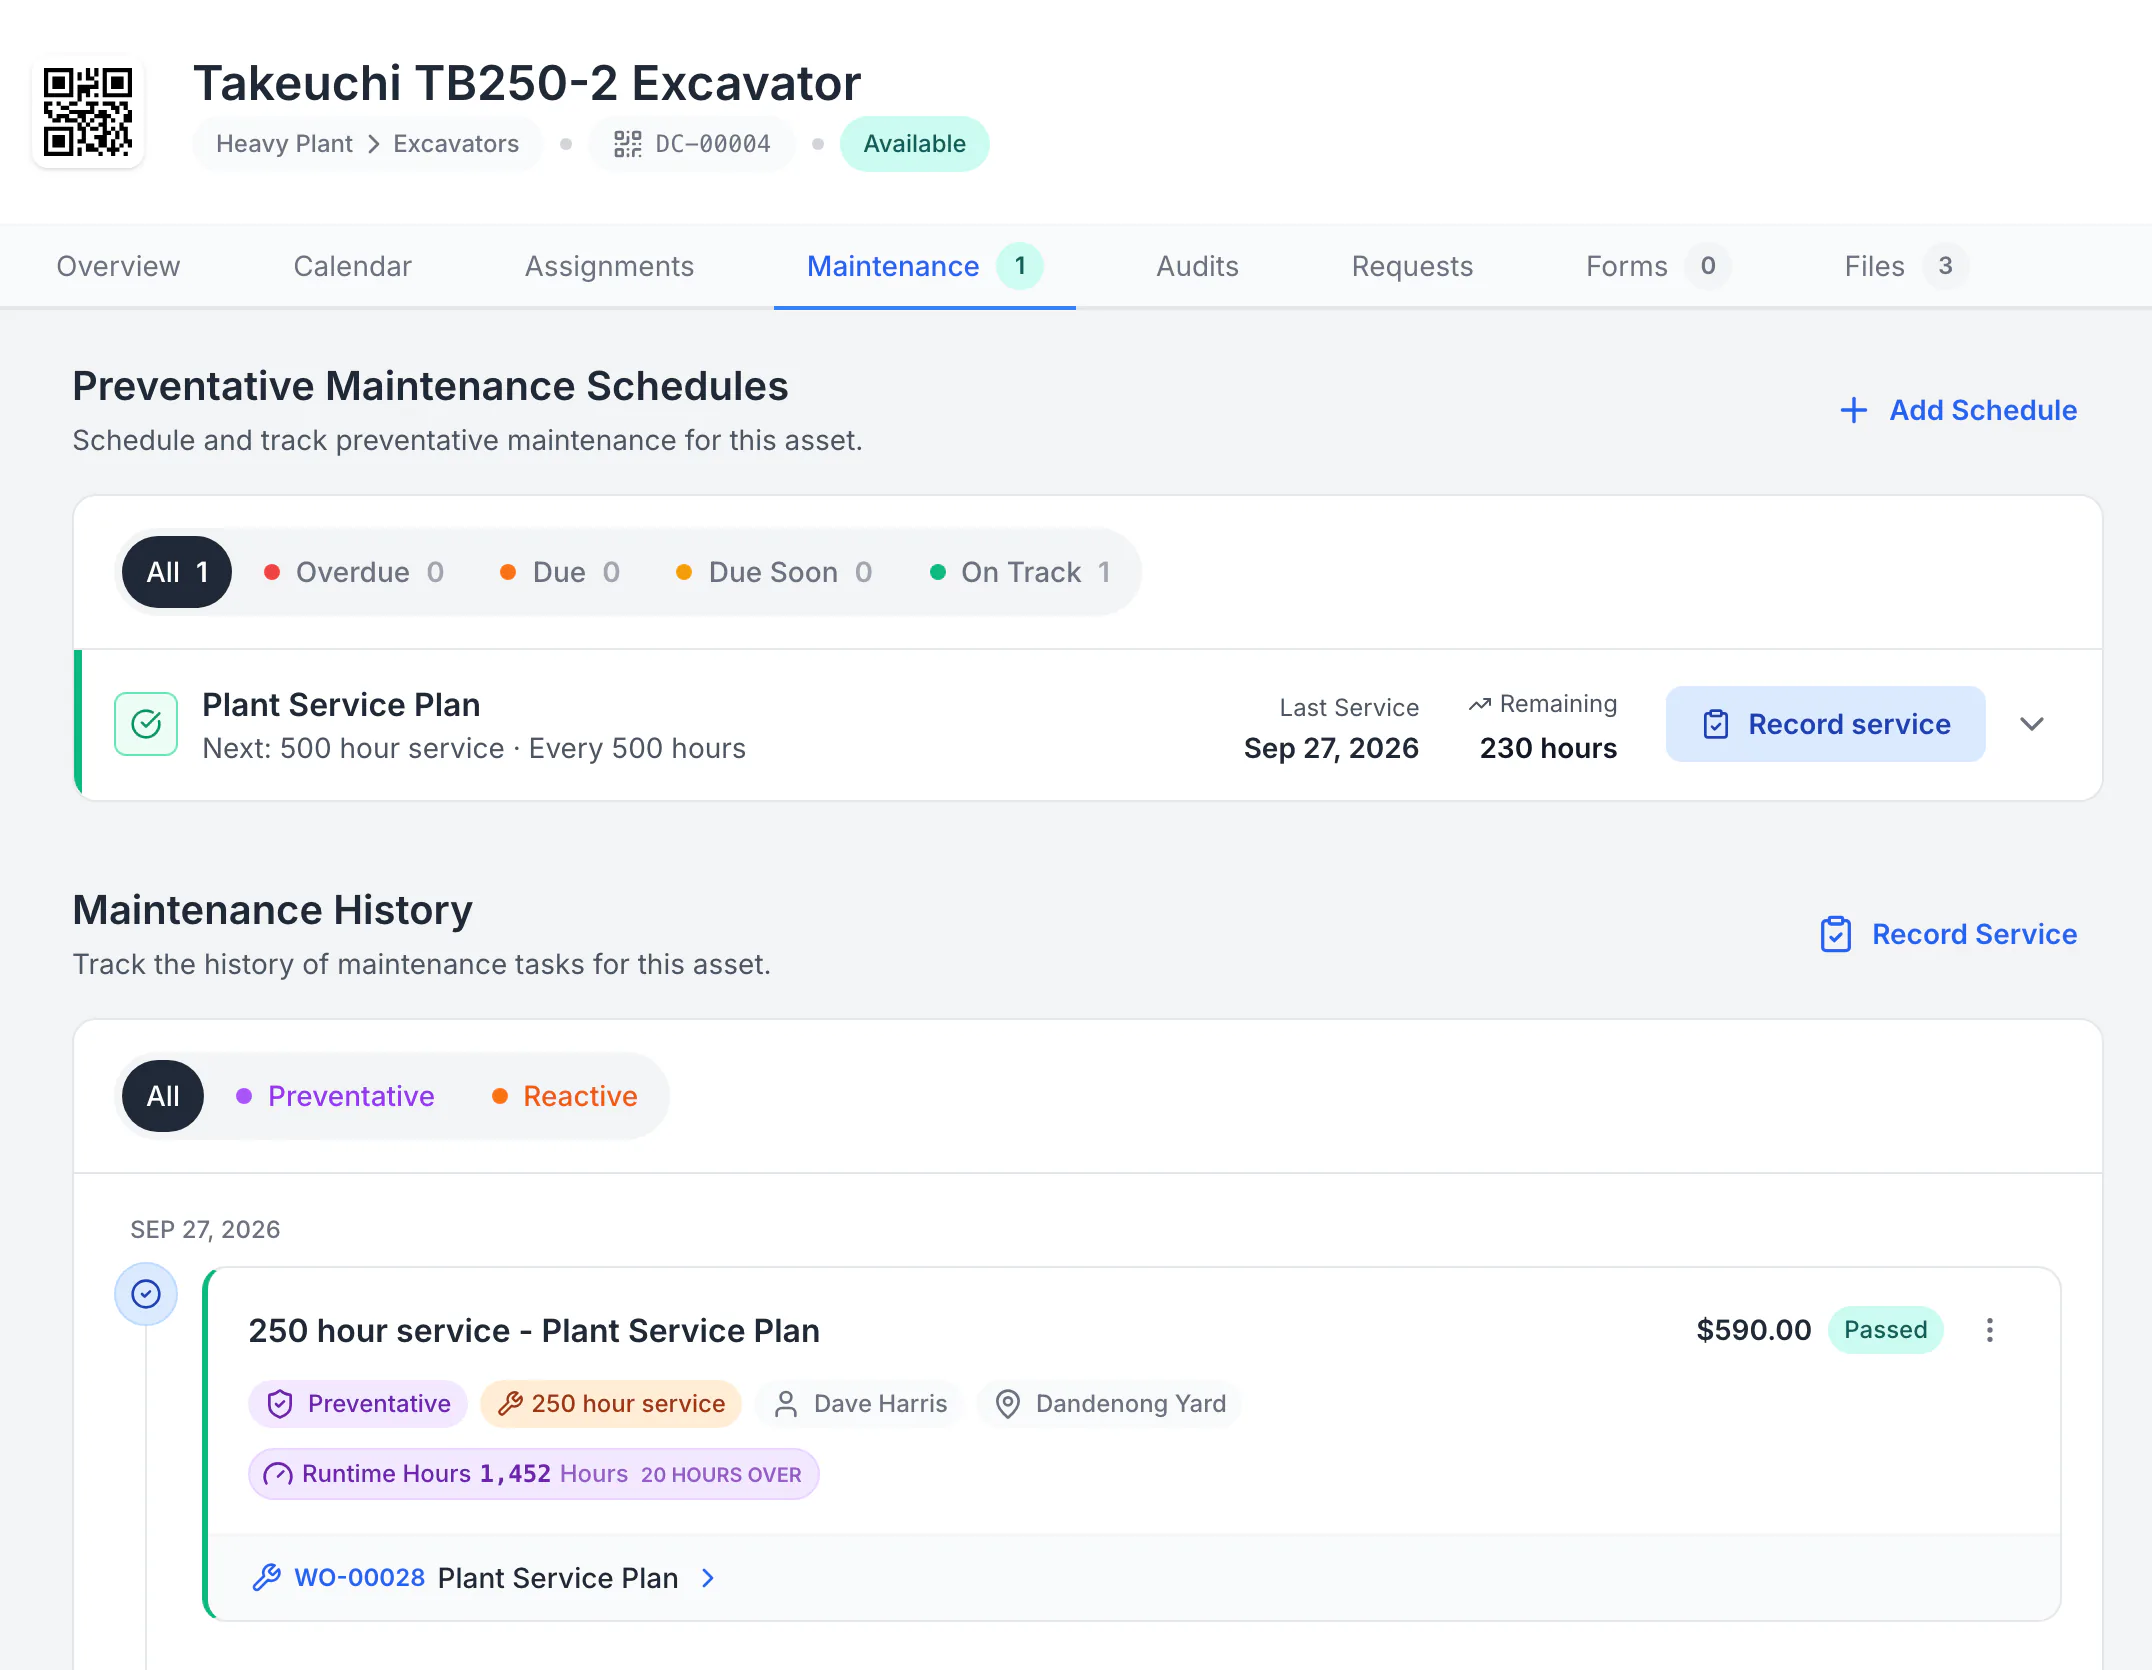Click the plus icon for Add Schedule
2152x1670 pixels.
click(1853, 410)
